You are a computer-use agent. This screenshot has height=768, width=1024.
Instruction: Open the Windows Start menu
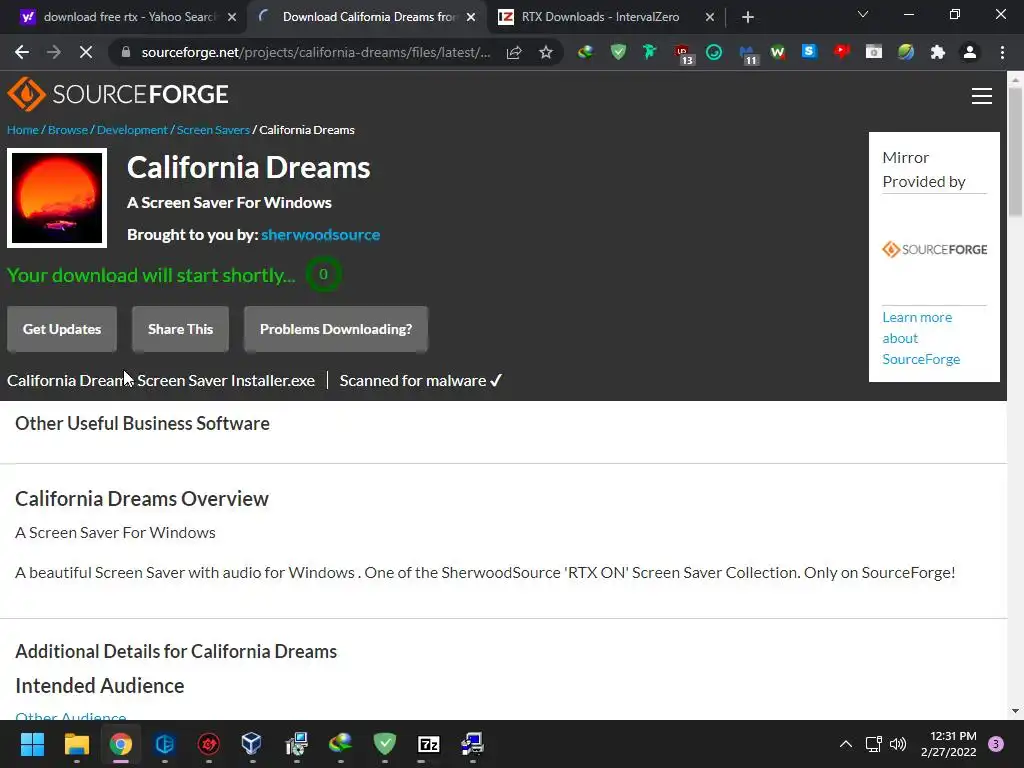click(32, 744)
